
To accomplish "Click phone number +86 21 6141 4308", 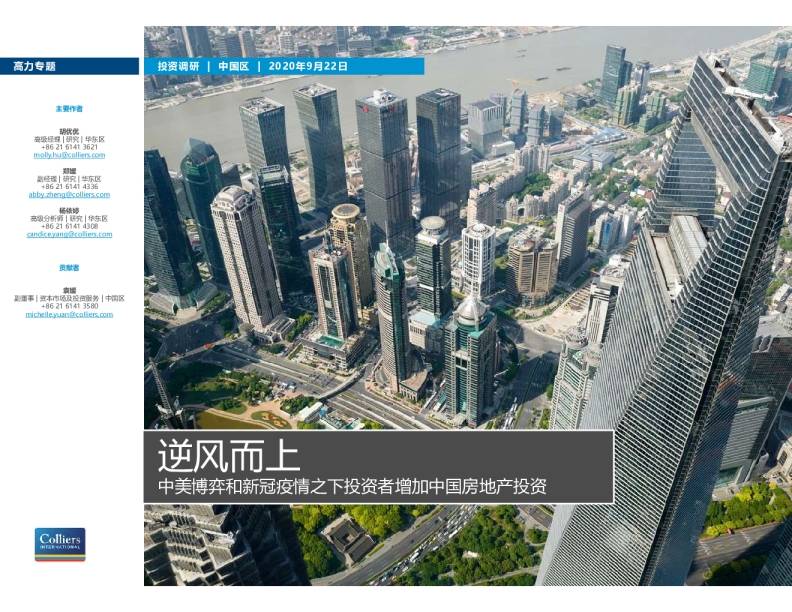I will pos(69,226).
